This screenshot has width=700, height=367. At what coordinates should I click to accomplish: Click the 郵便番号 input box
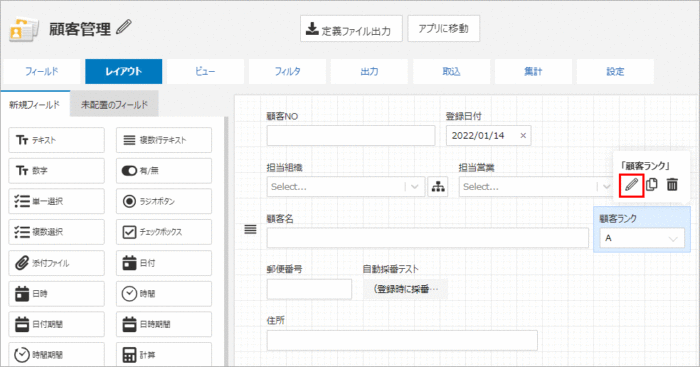point(309,289)
